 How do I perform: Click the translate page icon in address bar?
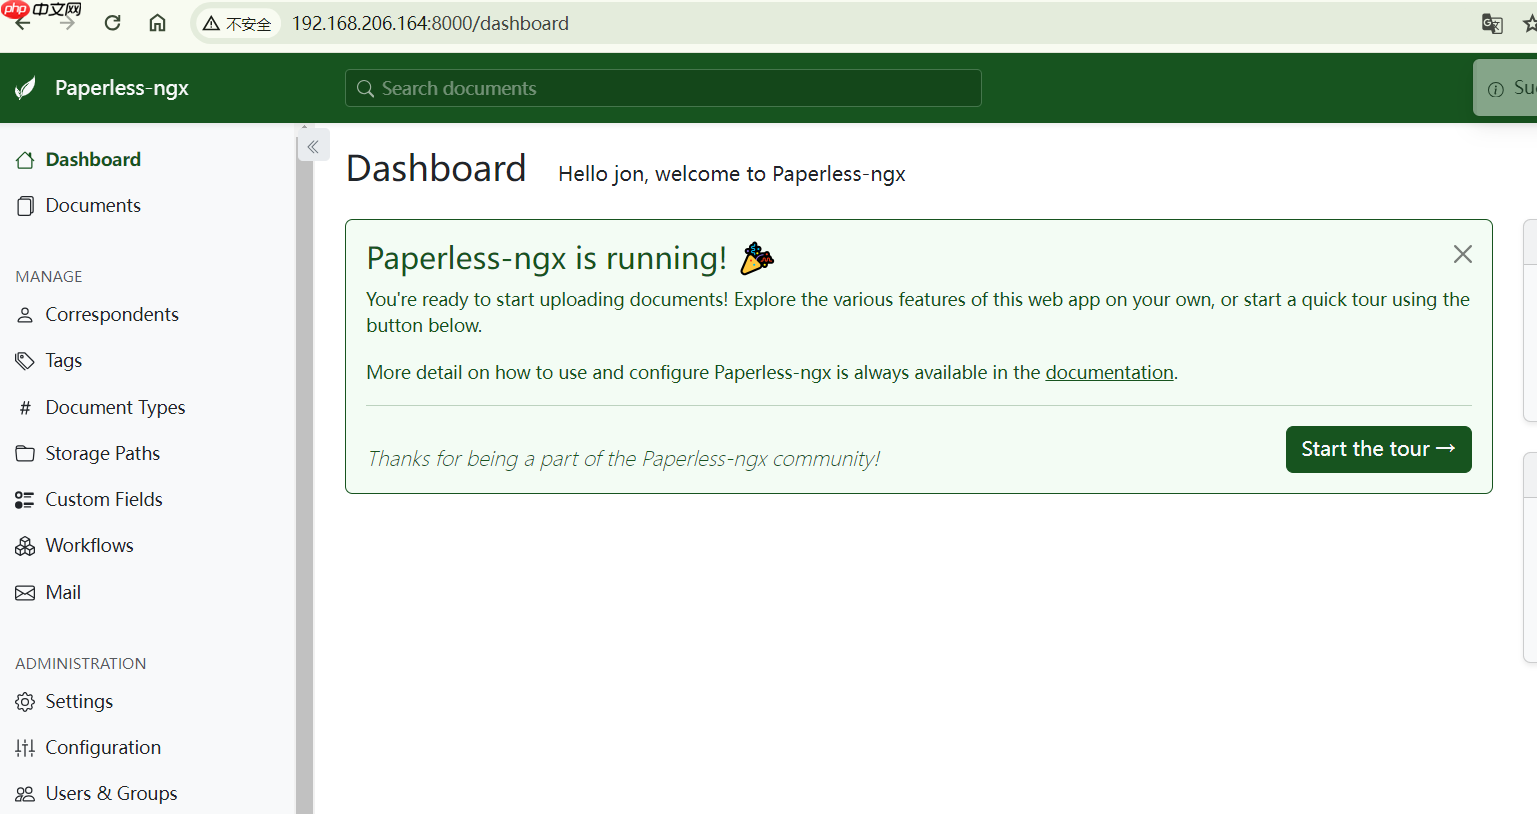point(1492,23)
